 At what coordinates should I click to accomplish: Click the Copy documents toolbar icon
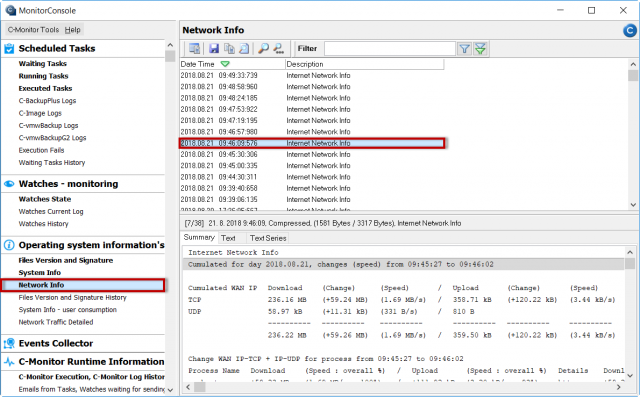pos(229,49)
